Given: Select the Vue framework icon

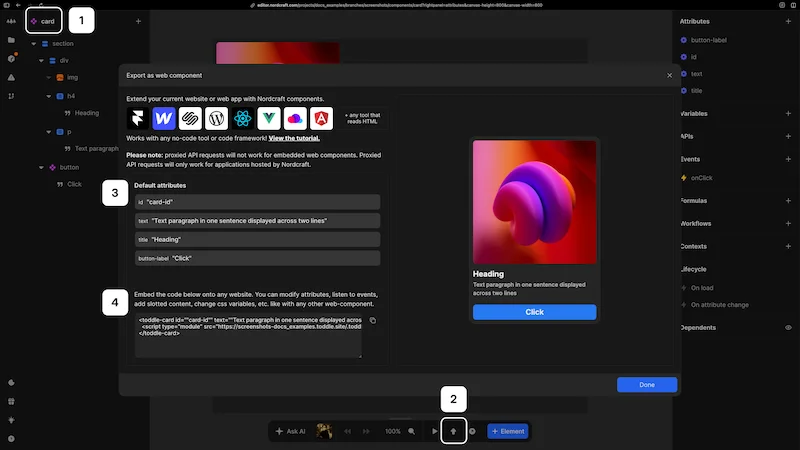Looking at the screenshot, I should tap(269, 118).
